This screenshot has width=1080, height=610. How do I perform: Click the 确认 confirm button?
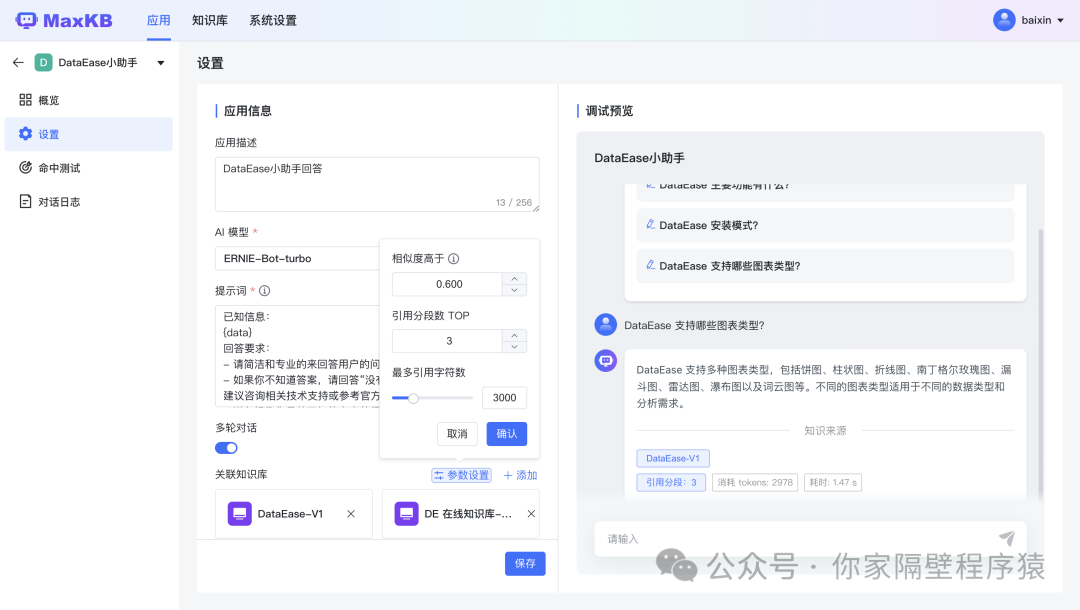click(506, 433)
